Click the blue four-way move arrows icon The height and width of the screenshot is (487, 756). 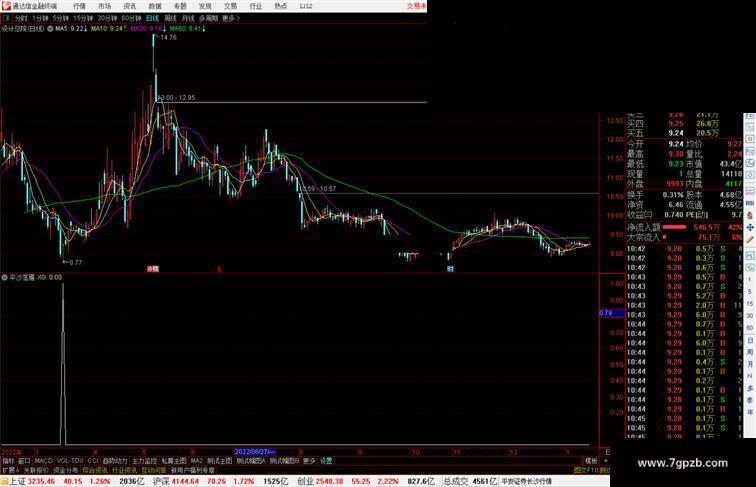coord(750,227)
